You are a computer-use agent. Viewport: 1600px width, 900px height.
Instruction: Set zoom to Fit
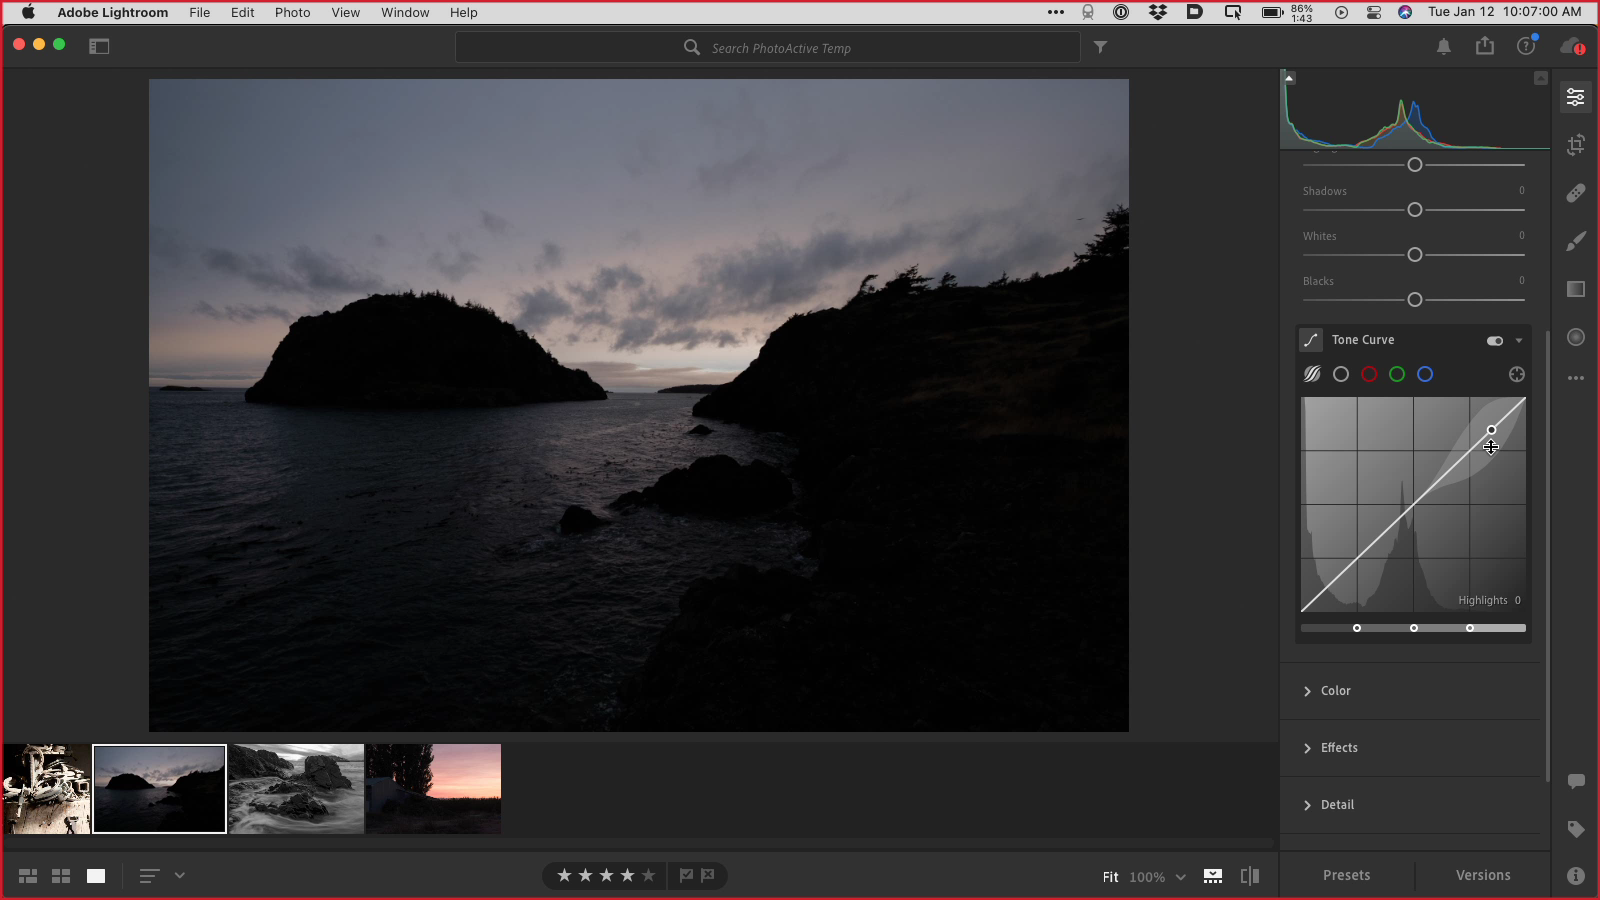point(1110,877)
